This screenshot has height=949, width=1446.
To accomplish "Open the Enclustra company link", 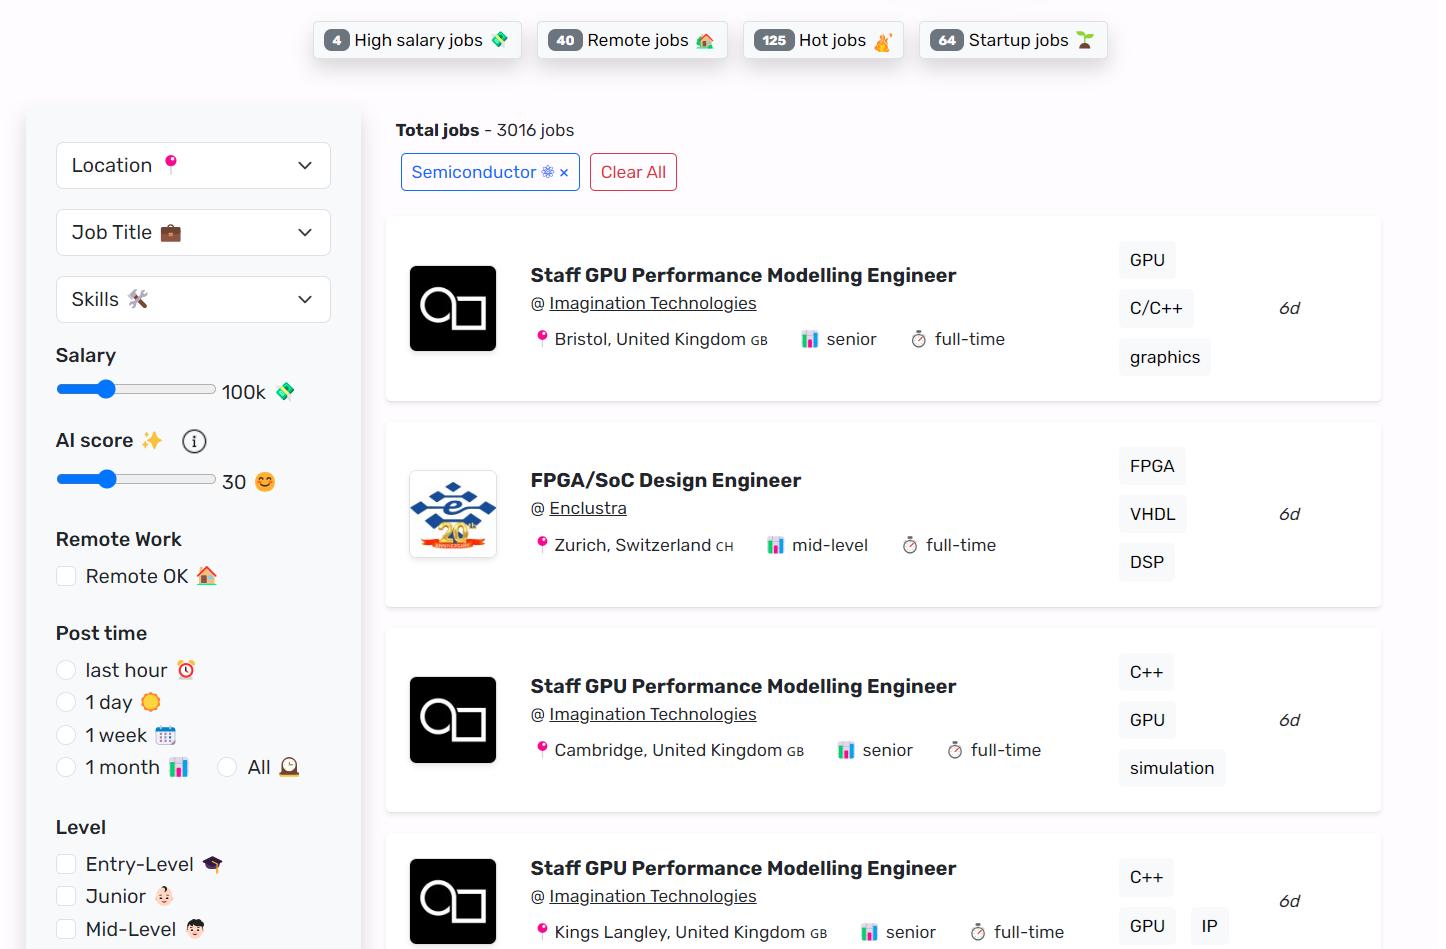I will tap(588, 508).
